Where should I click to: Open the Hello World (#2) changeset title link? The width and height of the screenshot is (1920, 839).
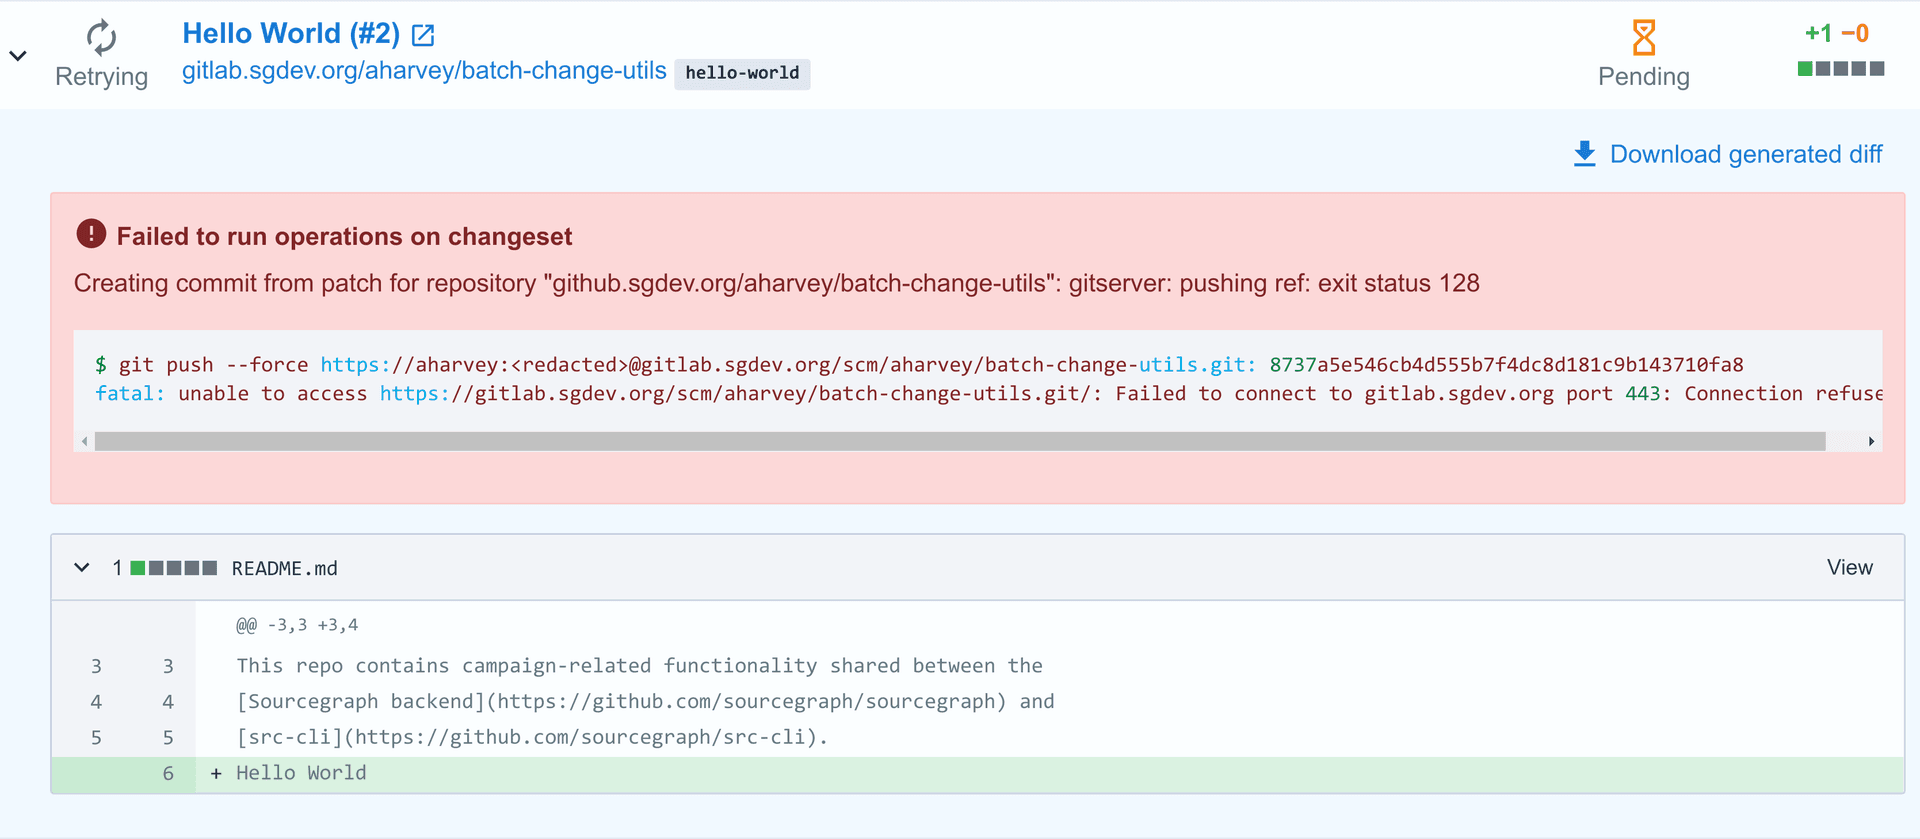coord(291,33)
